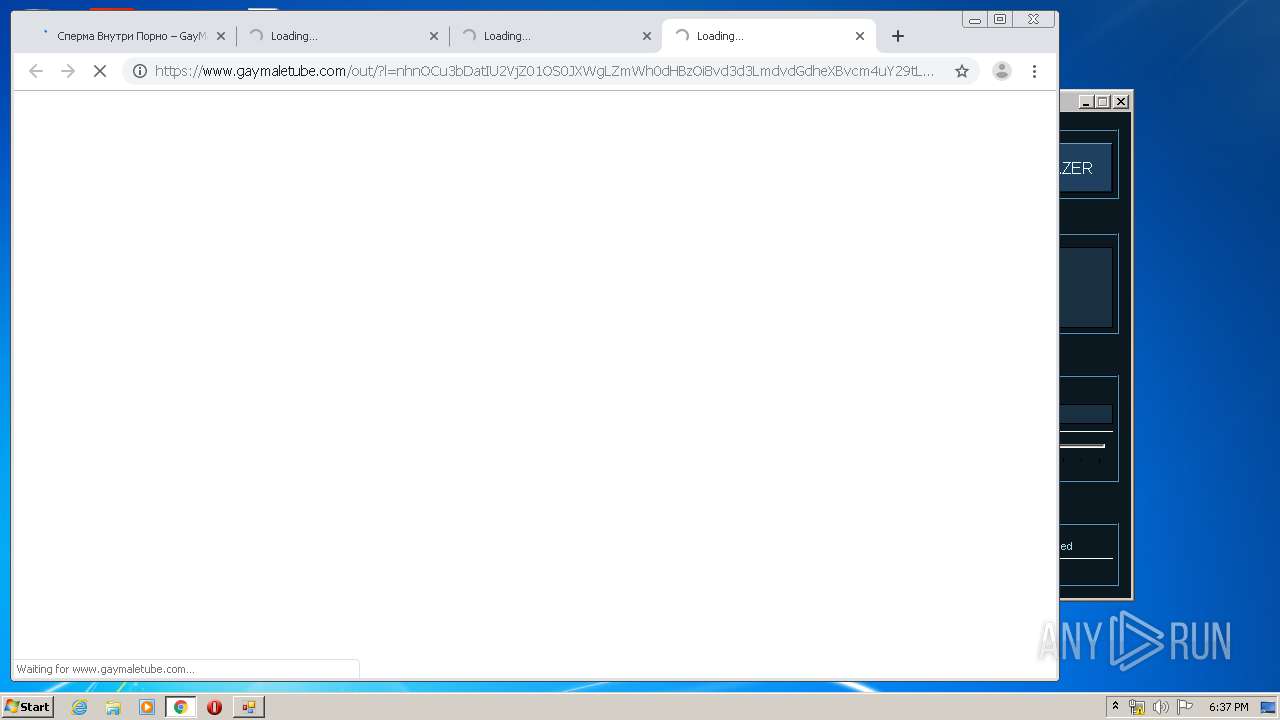1280x720 pixels.
Task: Maximize the background dark window
Action: (x=1102, y=101)
